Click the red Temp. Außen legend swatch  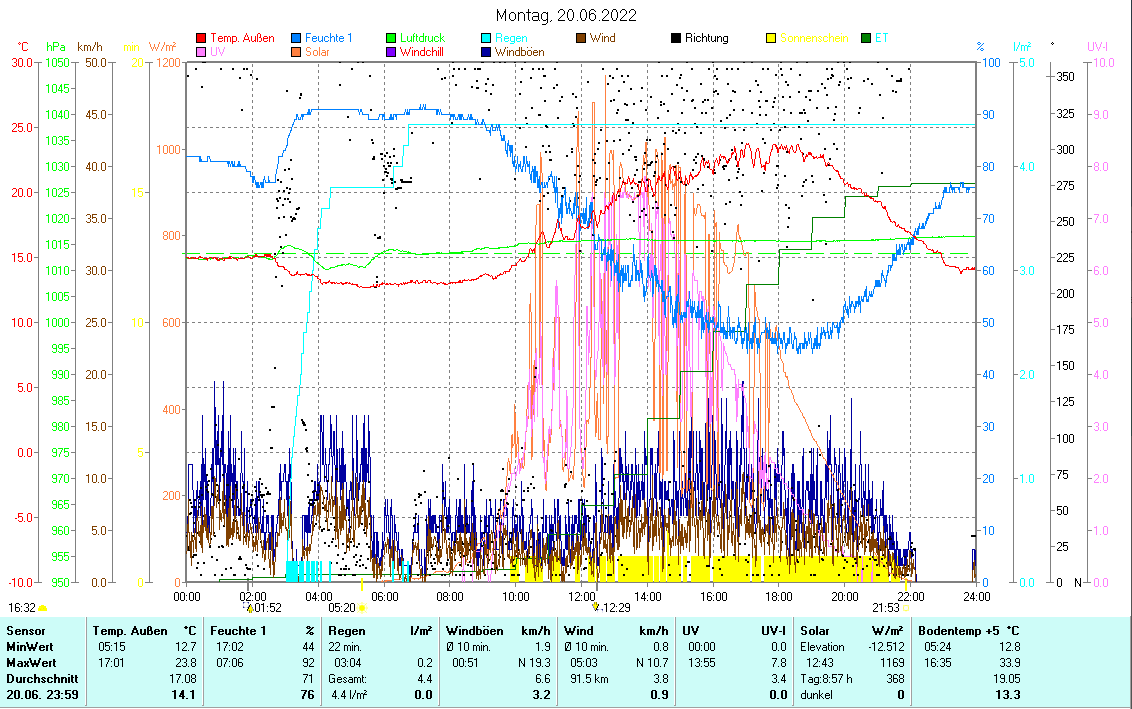point(202,39)
